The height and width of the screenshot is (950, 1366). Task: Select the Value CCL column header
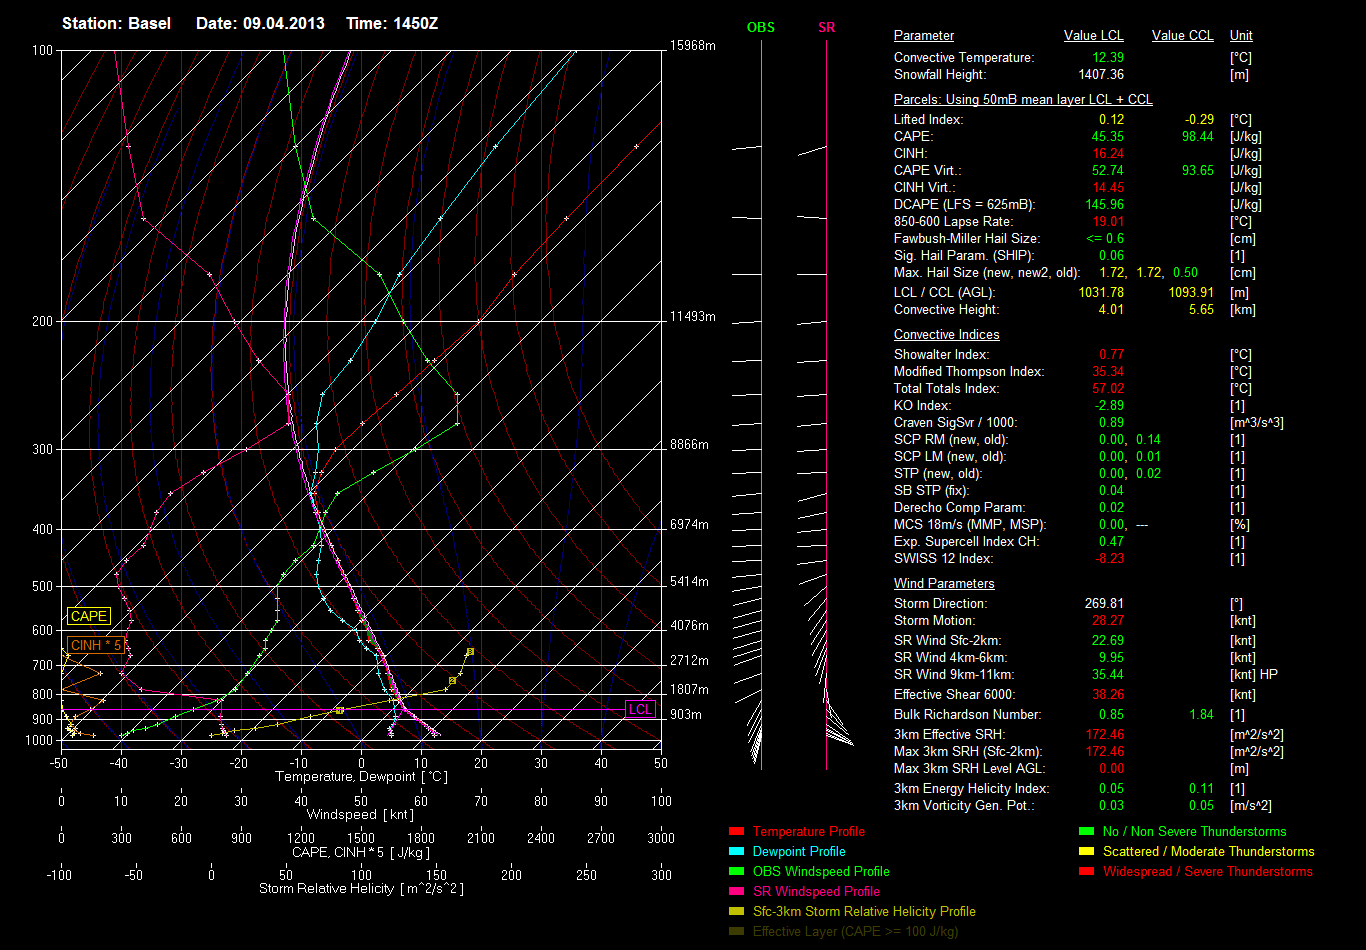(x=1182, y=36)
